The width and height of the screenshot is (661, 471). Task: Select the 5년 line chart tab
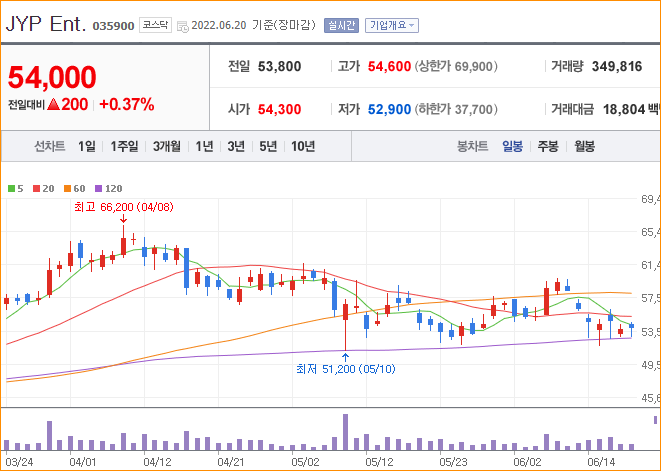coord(268,146)
